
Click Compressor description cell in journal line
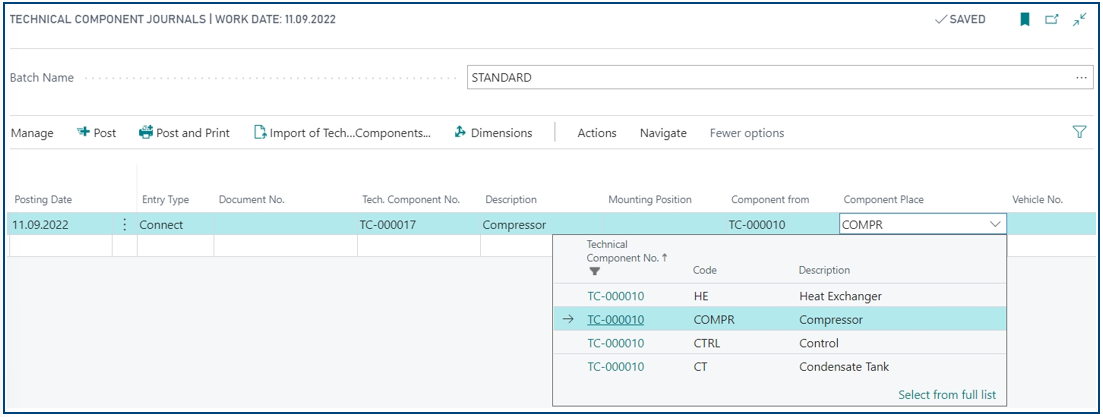[x=542, y=224]
